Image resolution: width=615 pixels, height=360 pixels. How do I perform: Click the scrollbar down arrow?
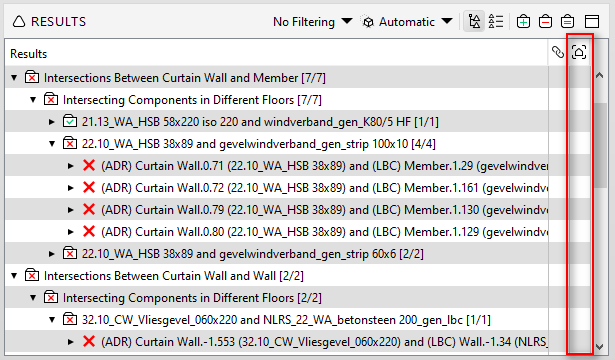click(x=600, y=347)
